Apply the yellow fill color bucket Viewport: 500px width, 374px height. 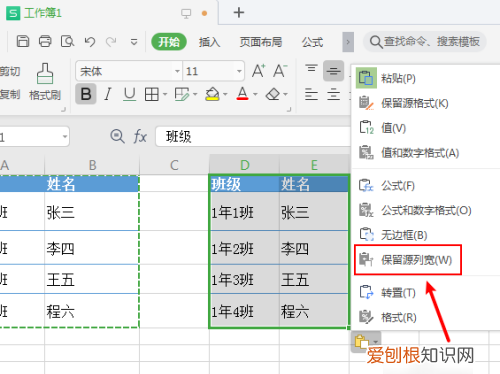pos(212,94)
